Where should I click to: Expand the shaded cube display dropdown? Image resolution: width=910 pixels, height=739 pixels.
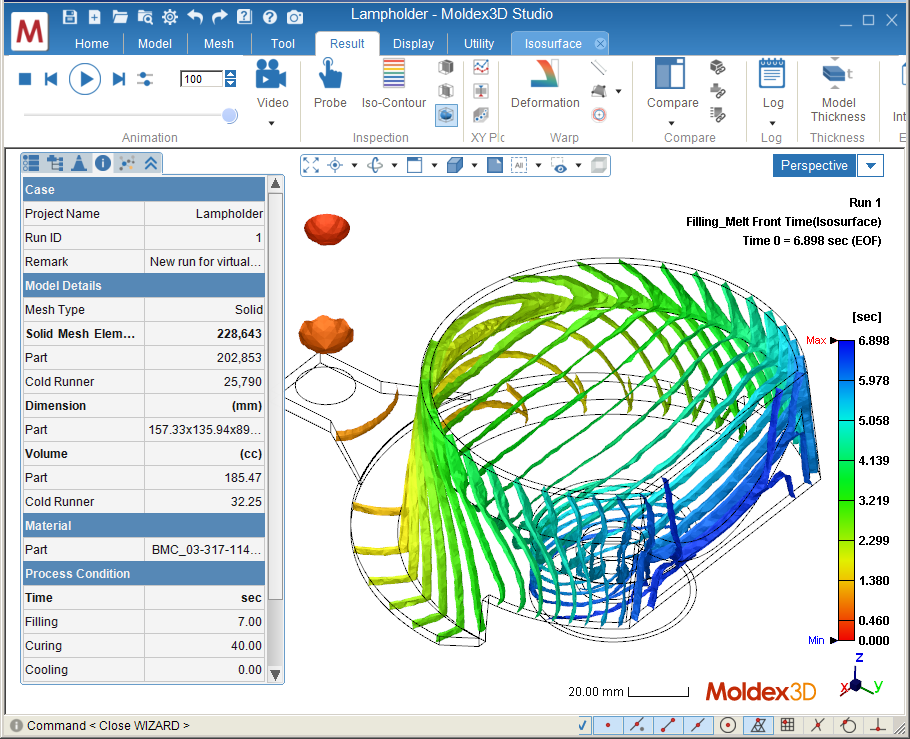coord(474,165)
